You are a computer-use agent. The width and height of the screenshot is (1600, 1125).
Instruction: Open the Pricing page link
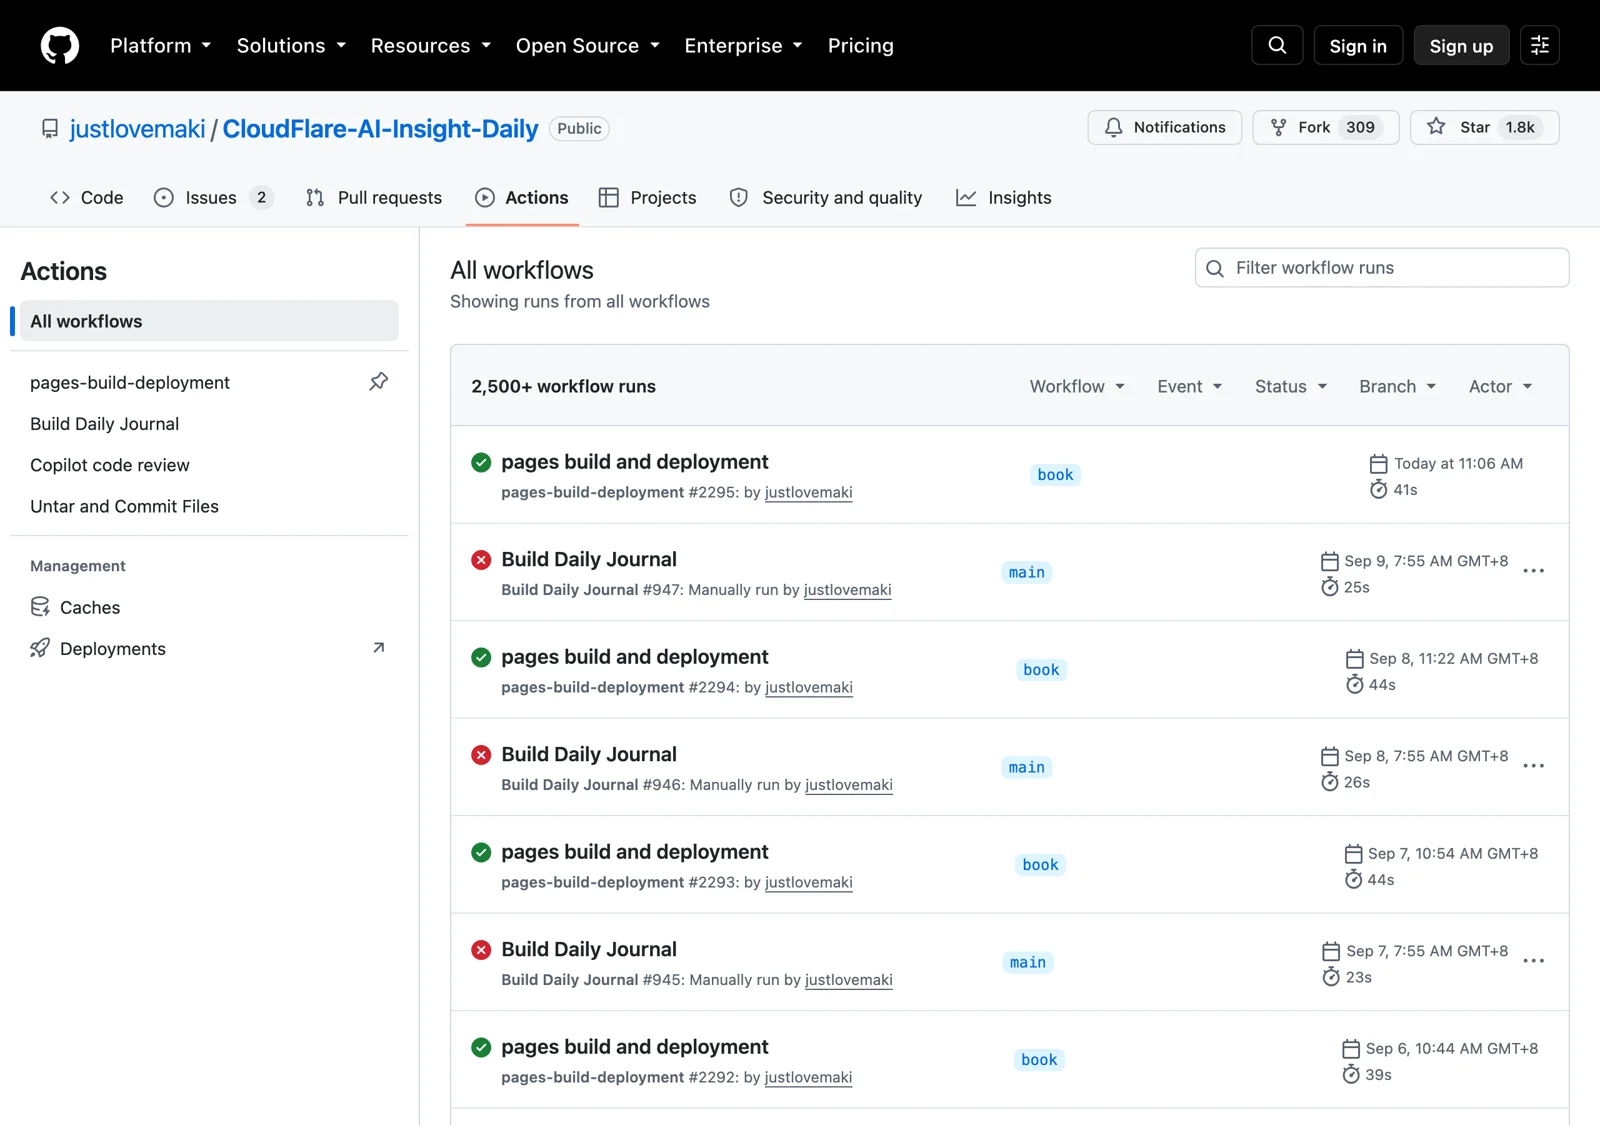(860, 46)
